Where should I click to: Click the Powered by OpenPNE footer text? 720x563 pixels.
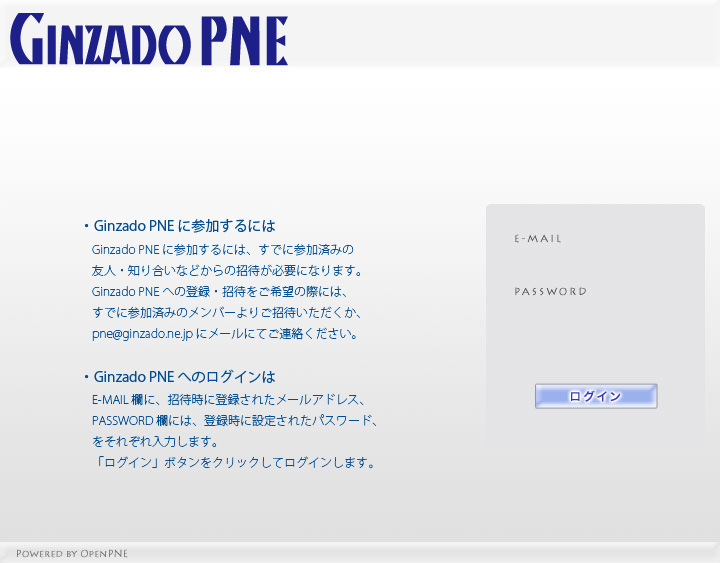coord(72,553)
